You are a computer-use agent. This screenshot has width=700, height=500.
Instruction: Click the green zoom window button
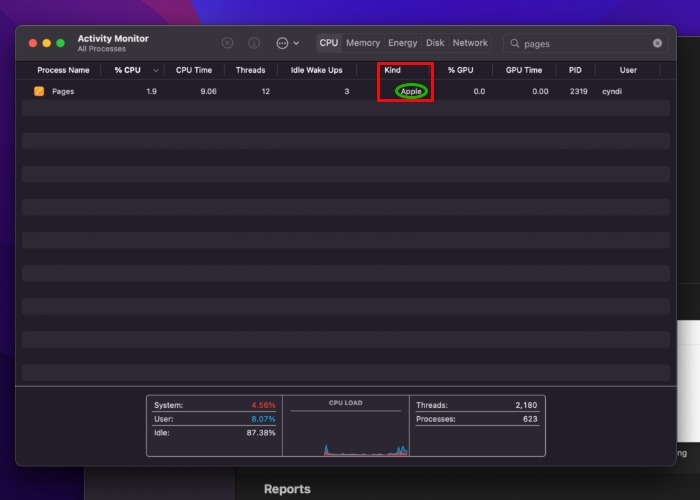pos(60,43)
